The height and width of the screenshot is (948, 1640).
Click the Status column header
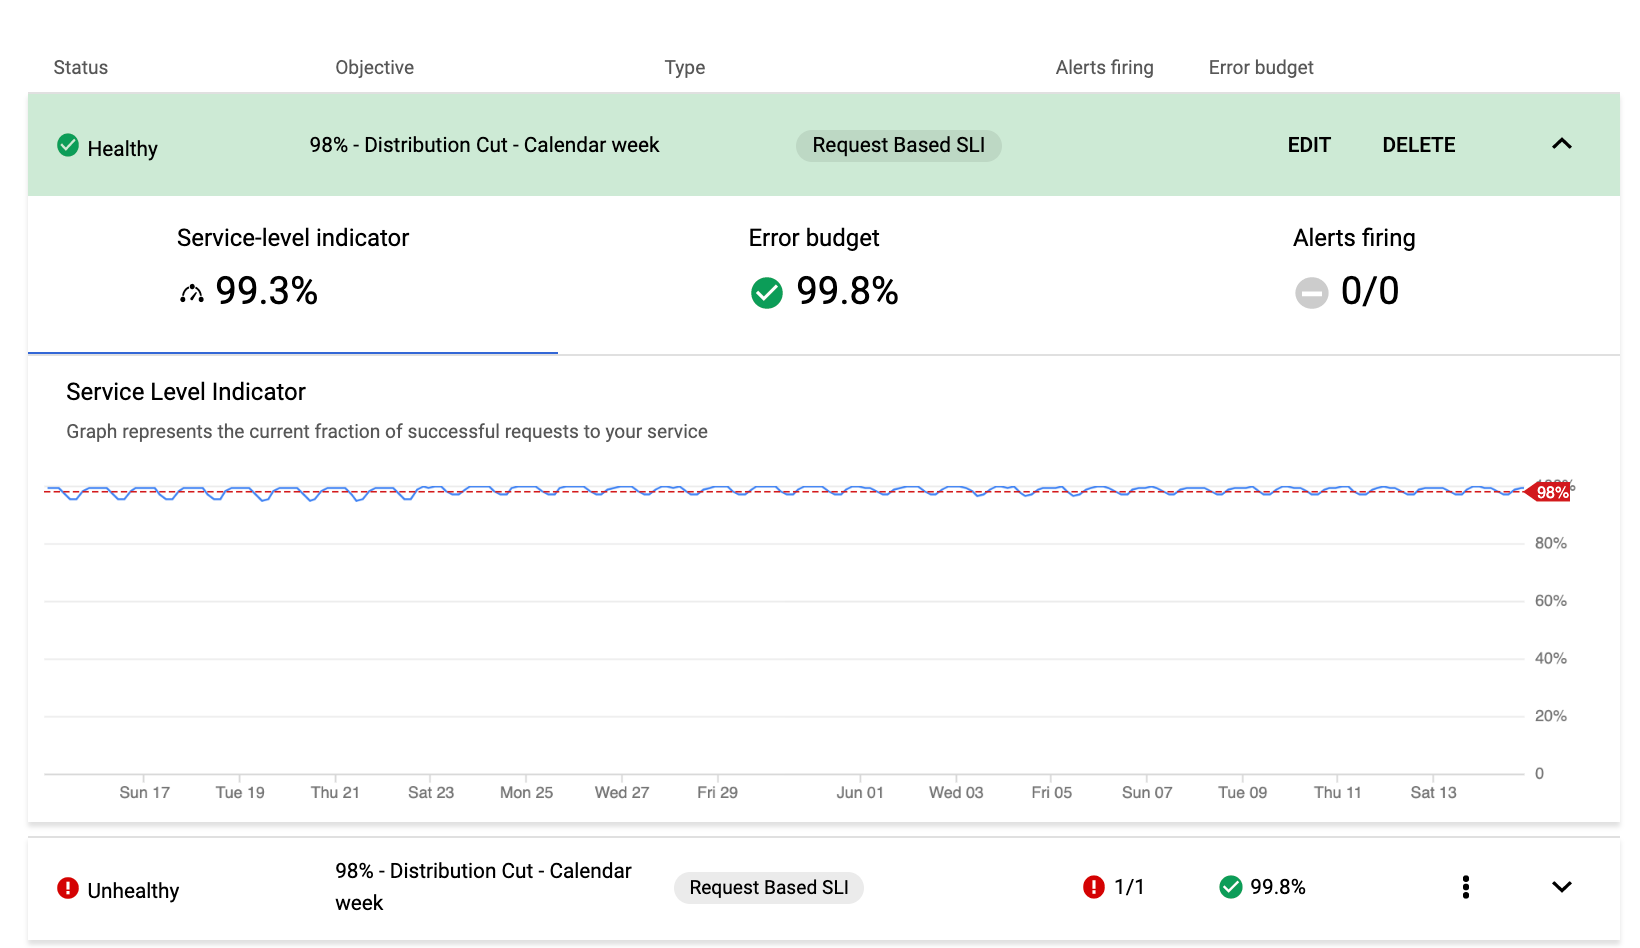(80, 67)
